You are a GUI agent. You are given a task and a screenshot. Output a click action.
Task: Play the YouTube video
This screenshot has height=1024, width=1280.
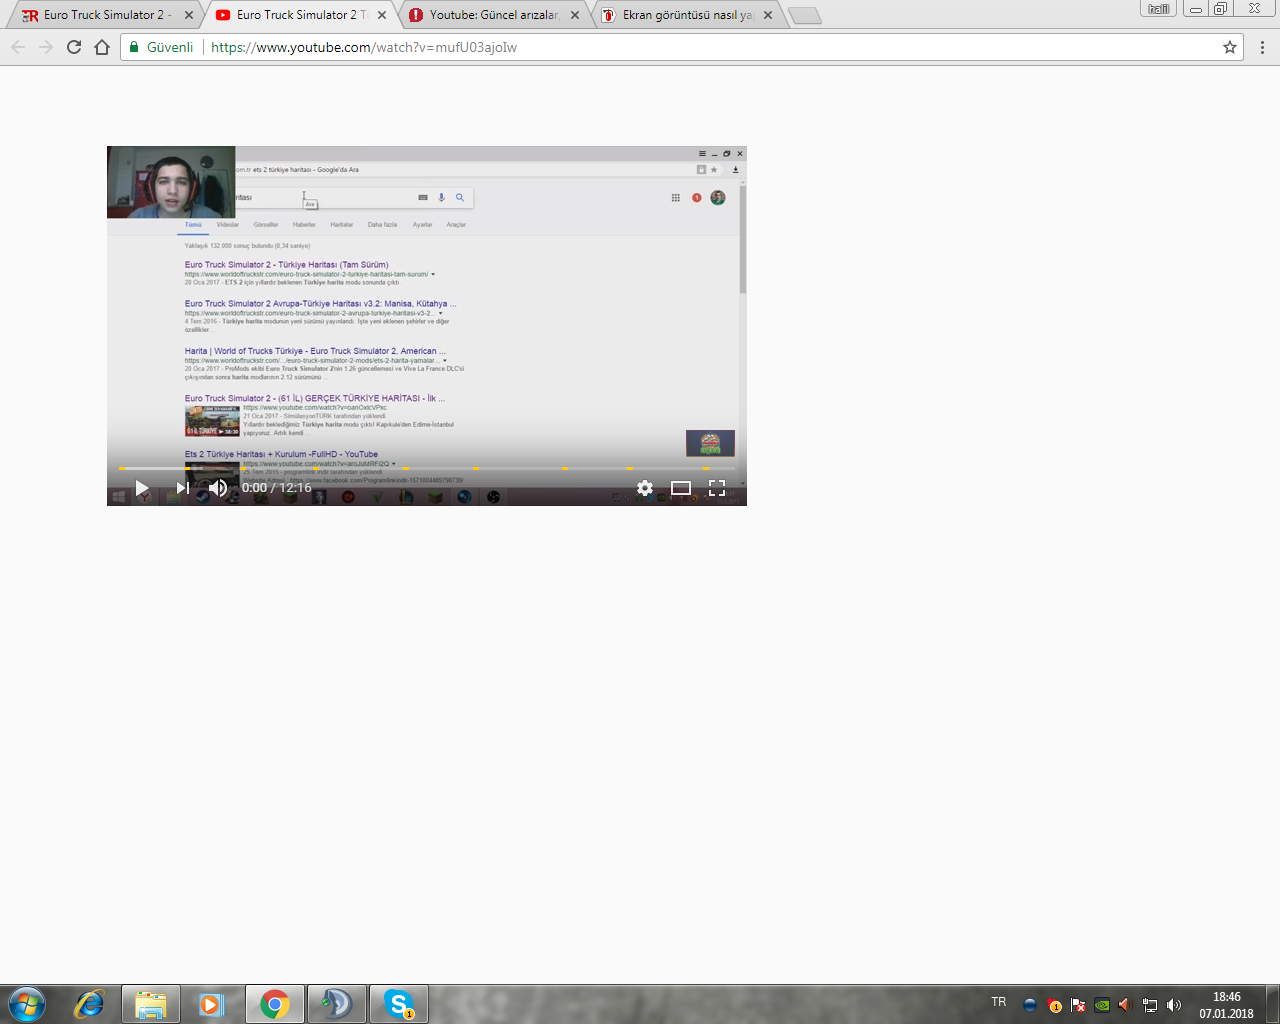142,488
